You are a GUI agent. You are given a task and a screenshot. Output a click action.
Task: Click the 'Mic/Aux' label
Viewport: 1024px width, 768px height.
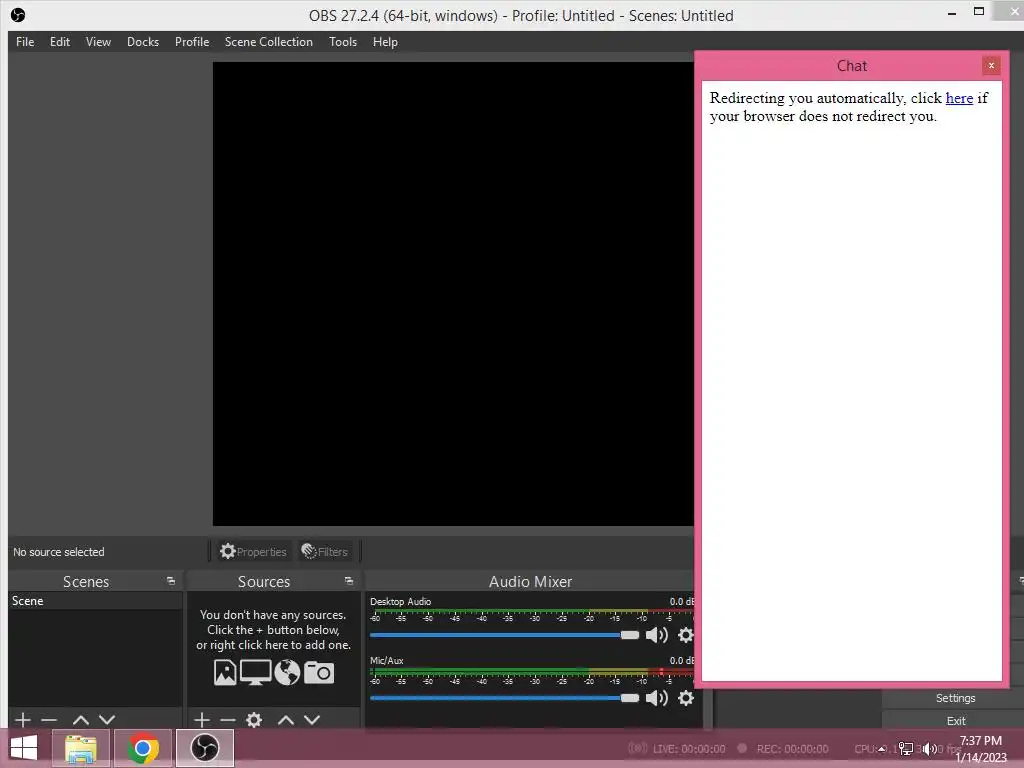tap(387, 661)
